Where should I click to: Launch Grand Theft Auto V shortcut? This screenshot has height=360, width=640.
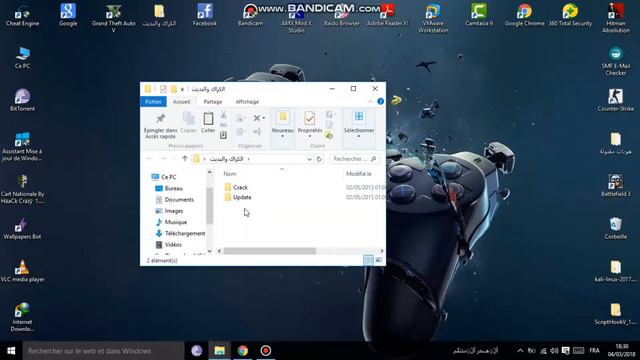pos(113,18)
